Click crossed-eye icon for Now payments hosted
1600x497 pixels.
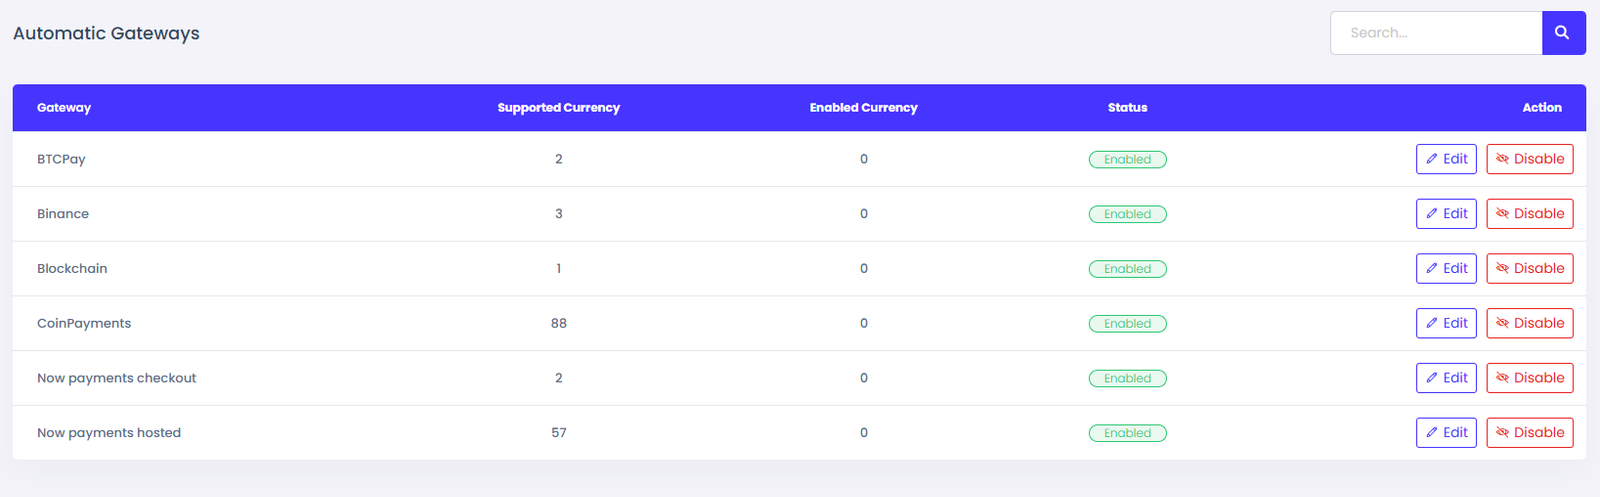(x=1502, y=433)
